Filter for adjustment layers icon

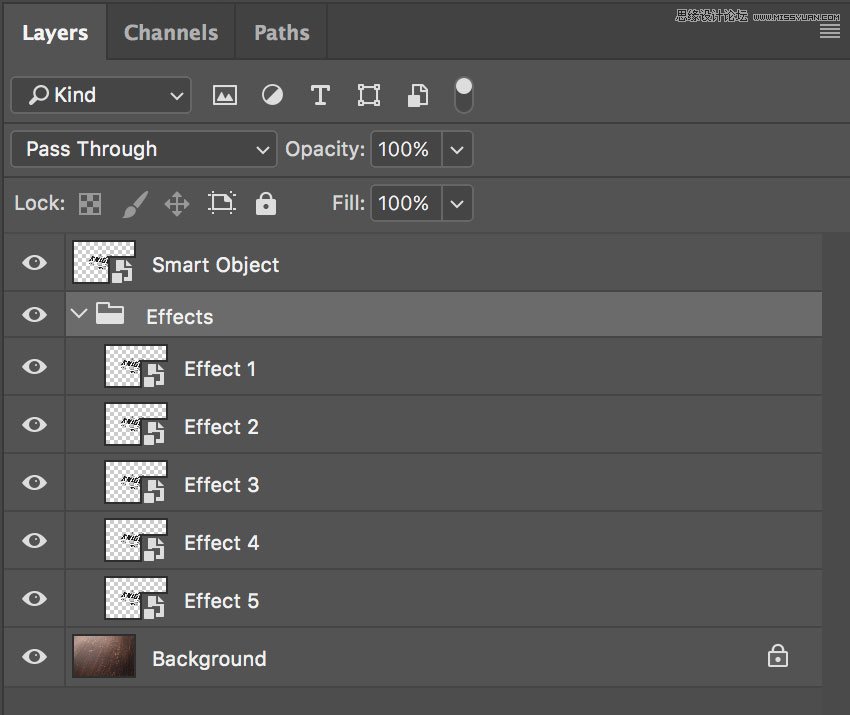pyautogui.click(x=272, y=95)
